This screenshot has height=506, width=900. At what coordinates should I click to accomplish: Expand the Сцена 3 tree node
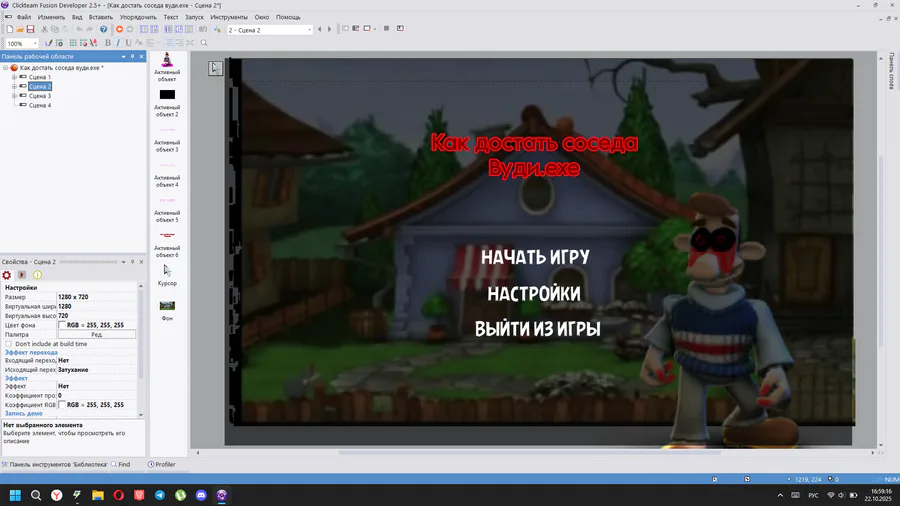[14, 96]
